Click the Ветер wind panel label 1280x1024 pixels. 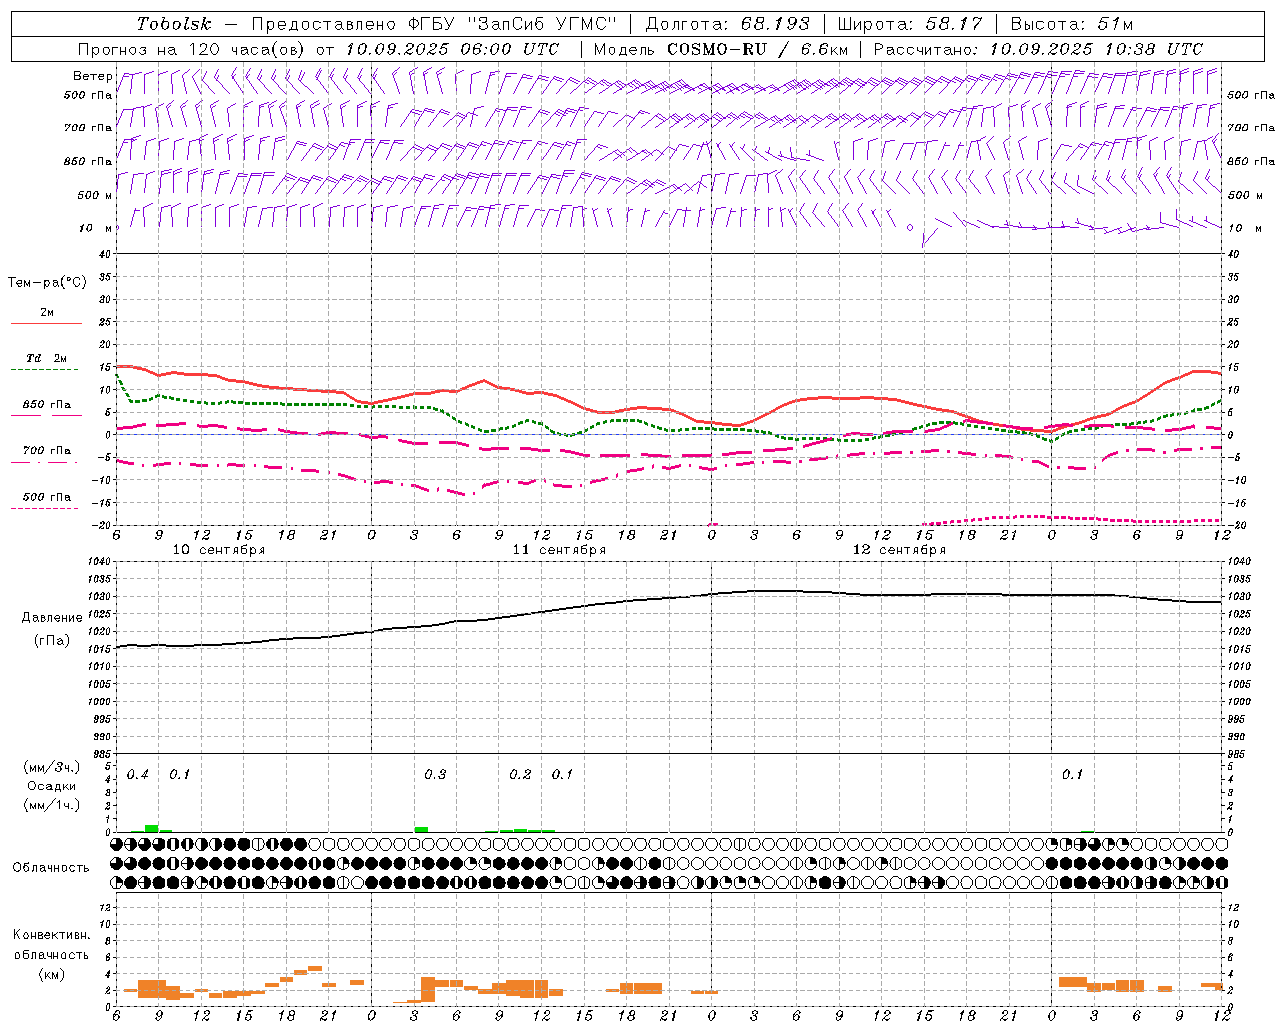(x=92, y=76)
